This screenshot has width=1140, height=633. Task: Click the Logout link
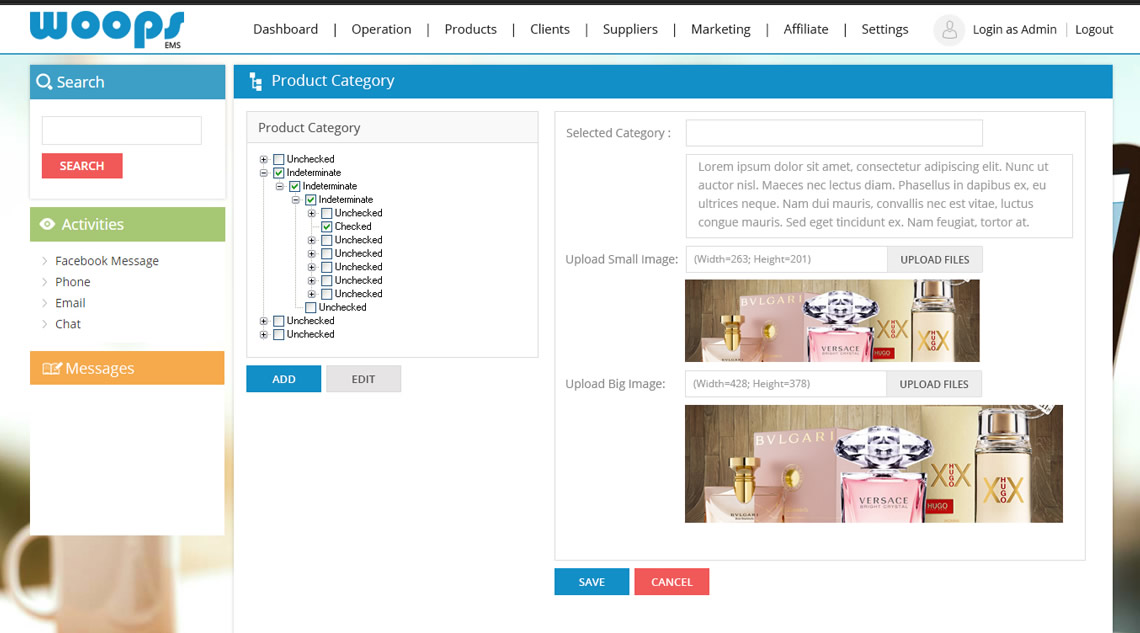(1094, 29)
